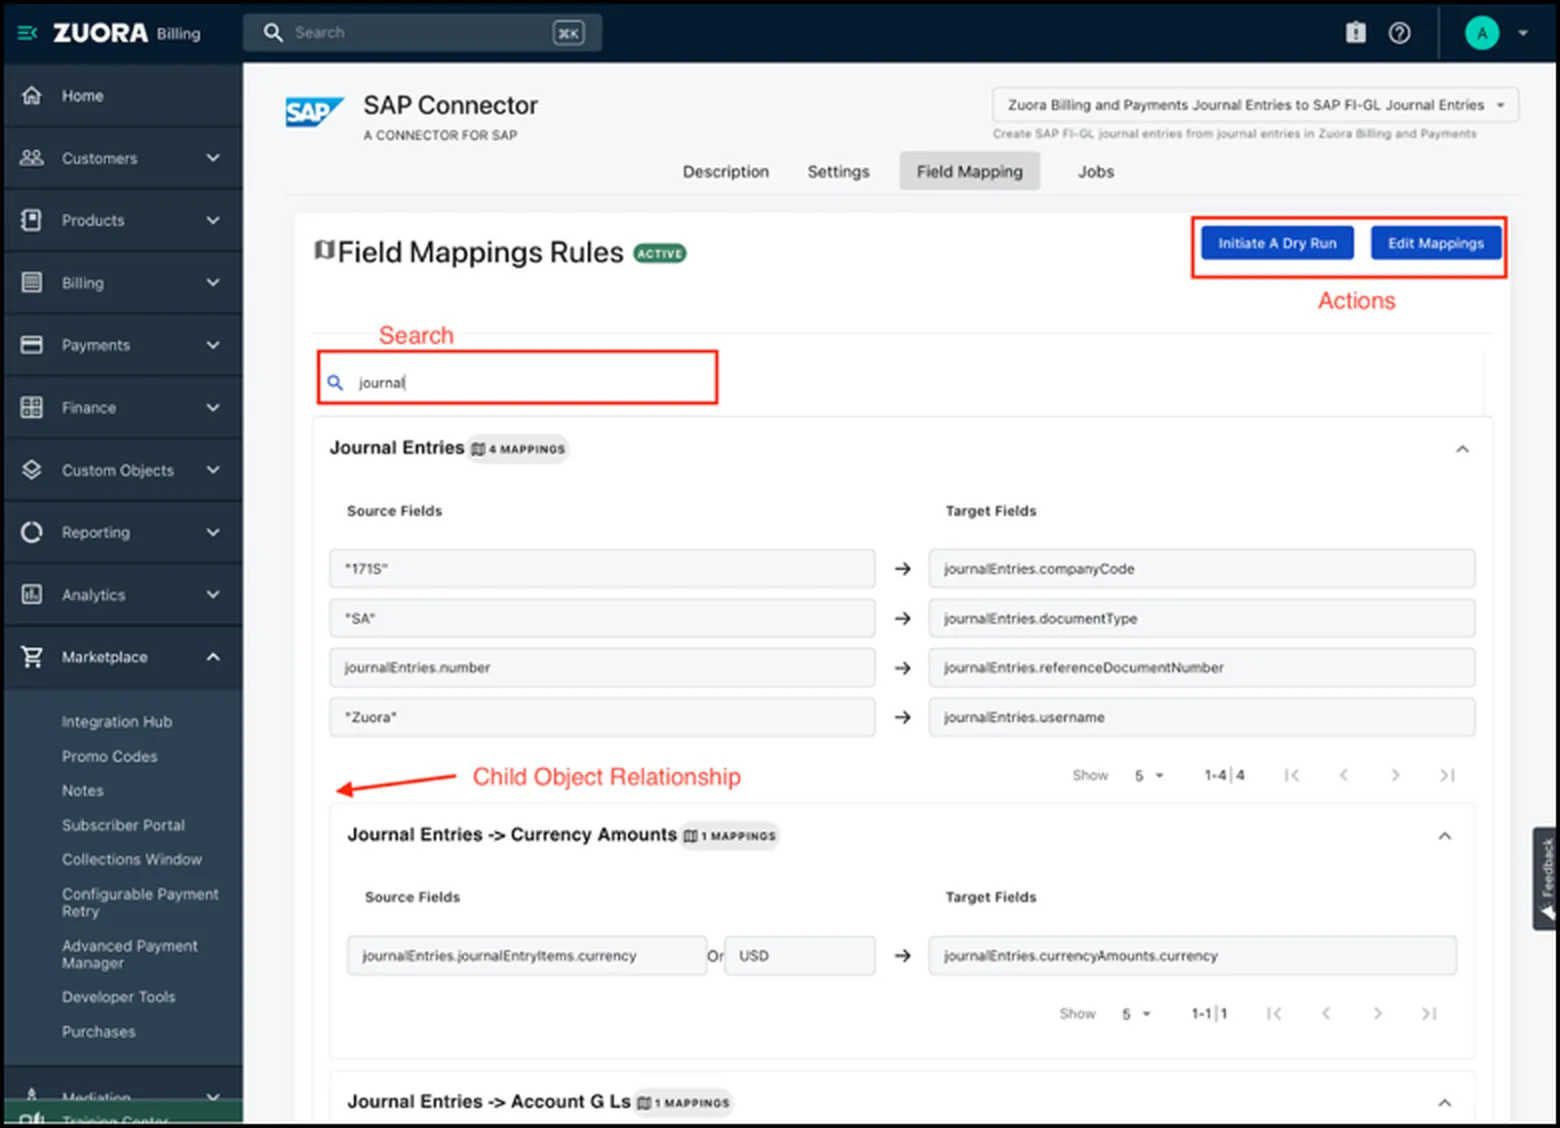The image size is (1560, 1128).
Task: Click the Marketplace cart icon
Action: point(32,657)
